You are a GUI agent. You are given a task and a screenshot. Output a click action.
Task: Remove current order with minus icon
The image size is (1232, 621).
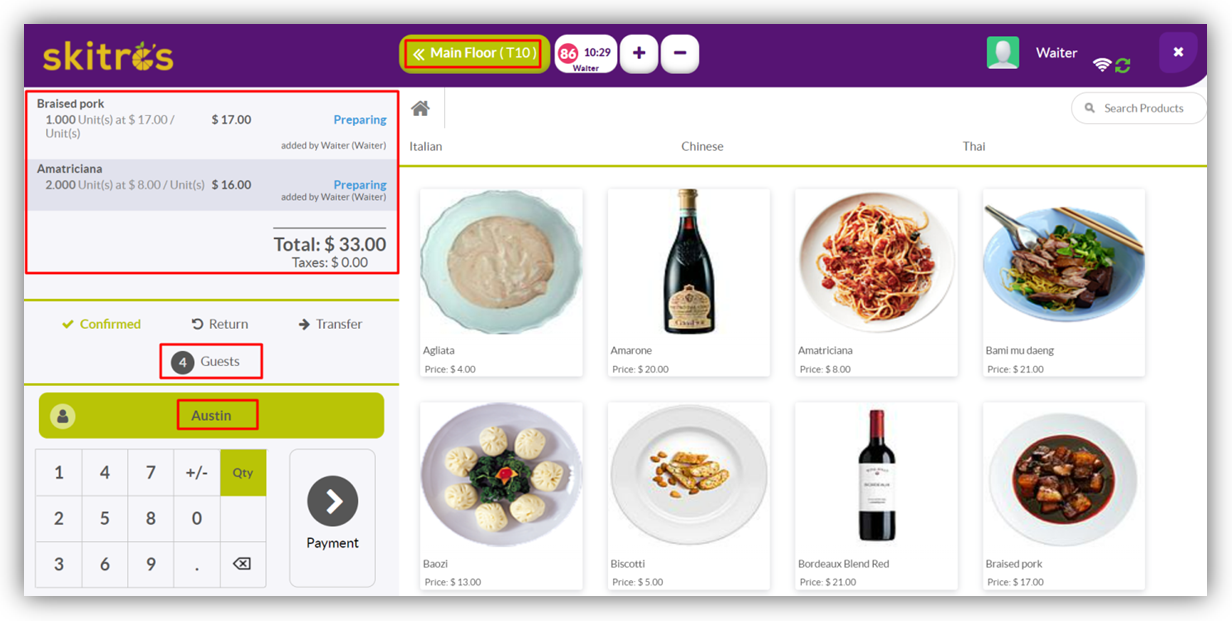coord(680,53)
